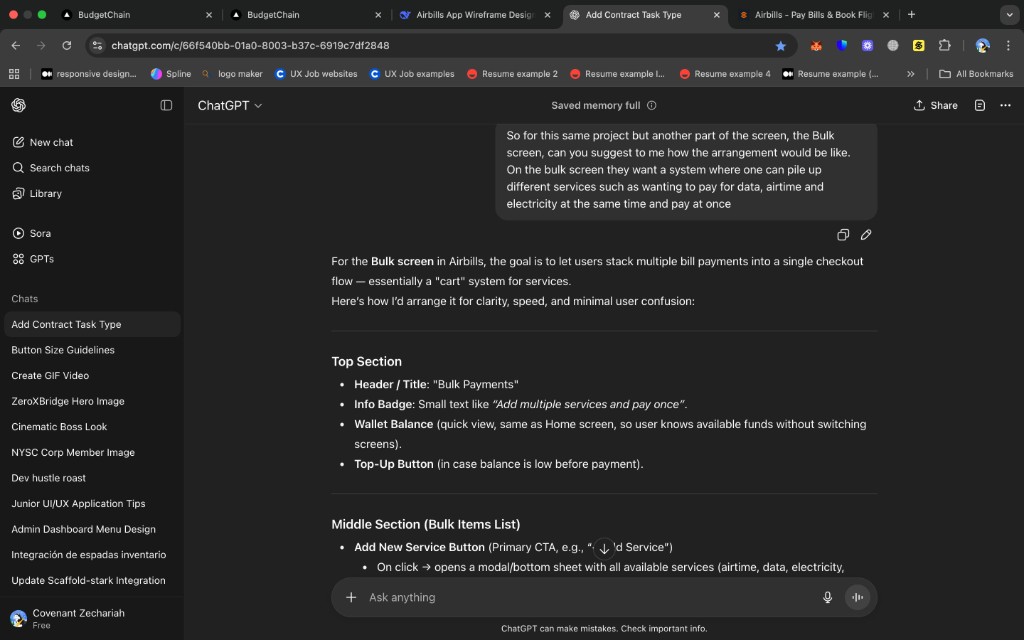
Task: Open the Spline bookmark
Action: coord(171,74)
